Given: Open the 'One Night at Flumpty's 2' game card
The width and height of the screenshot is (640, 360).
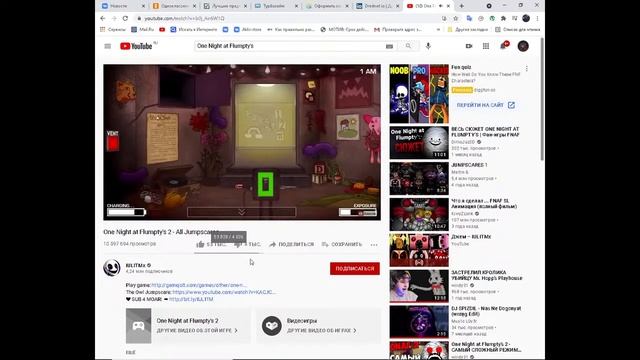Looking at the screenshot, I should (188, 326).
